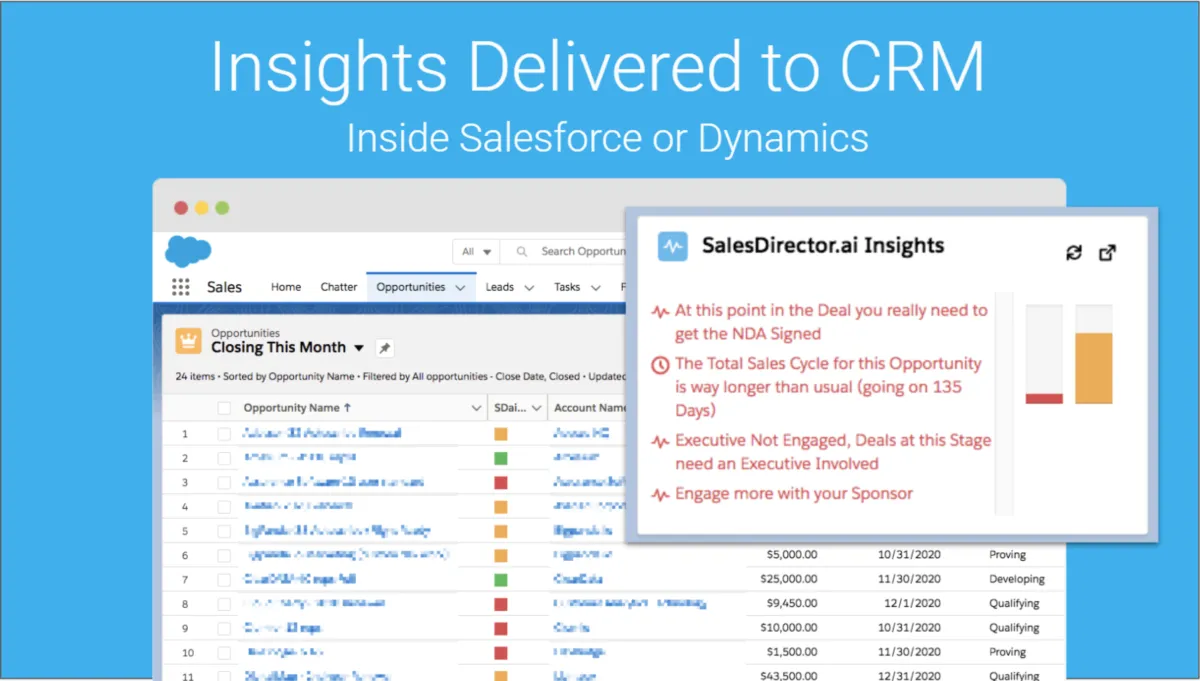Check the checkbox for row 7
This screenshot has width=1200, height=681.
click(x=224, y=579)
